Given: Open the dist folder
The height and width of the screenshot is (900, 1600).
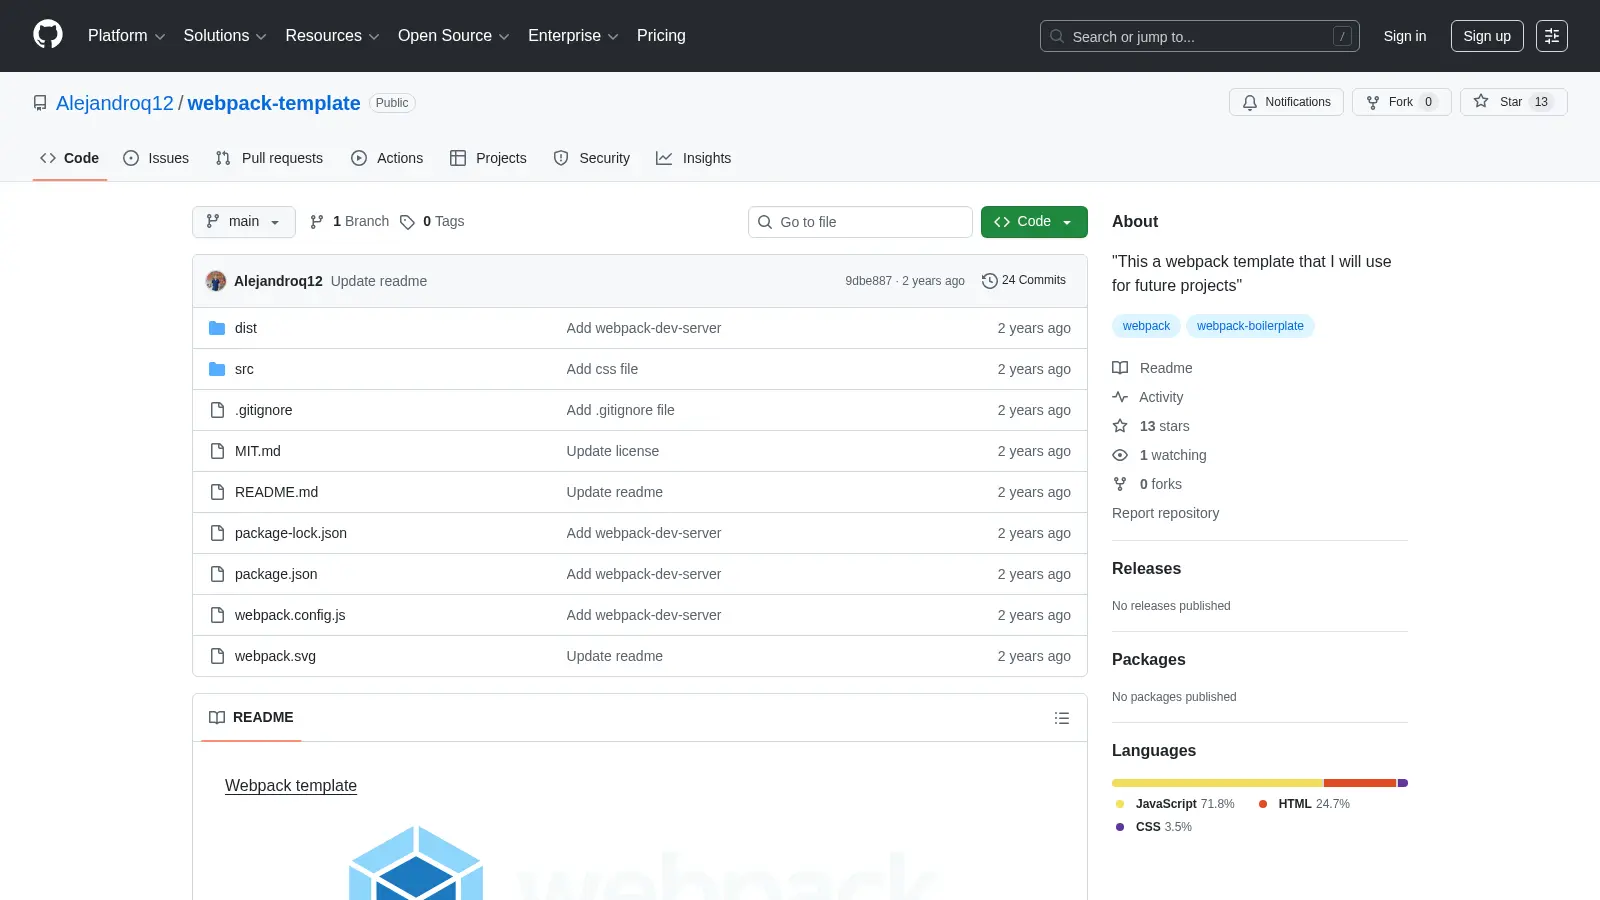Looking at the screenshot, I should tap(246, 328).
